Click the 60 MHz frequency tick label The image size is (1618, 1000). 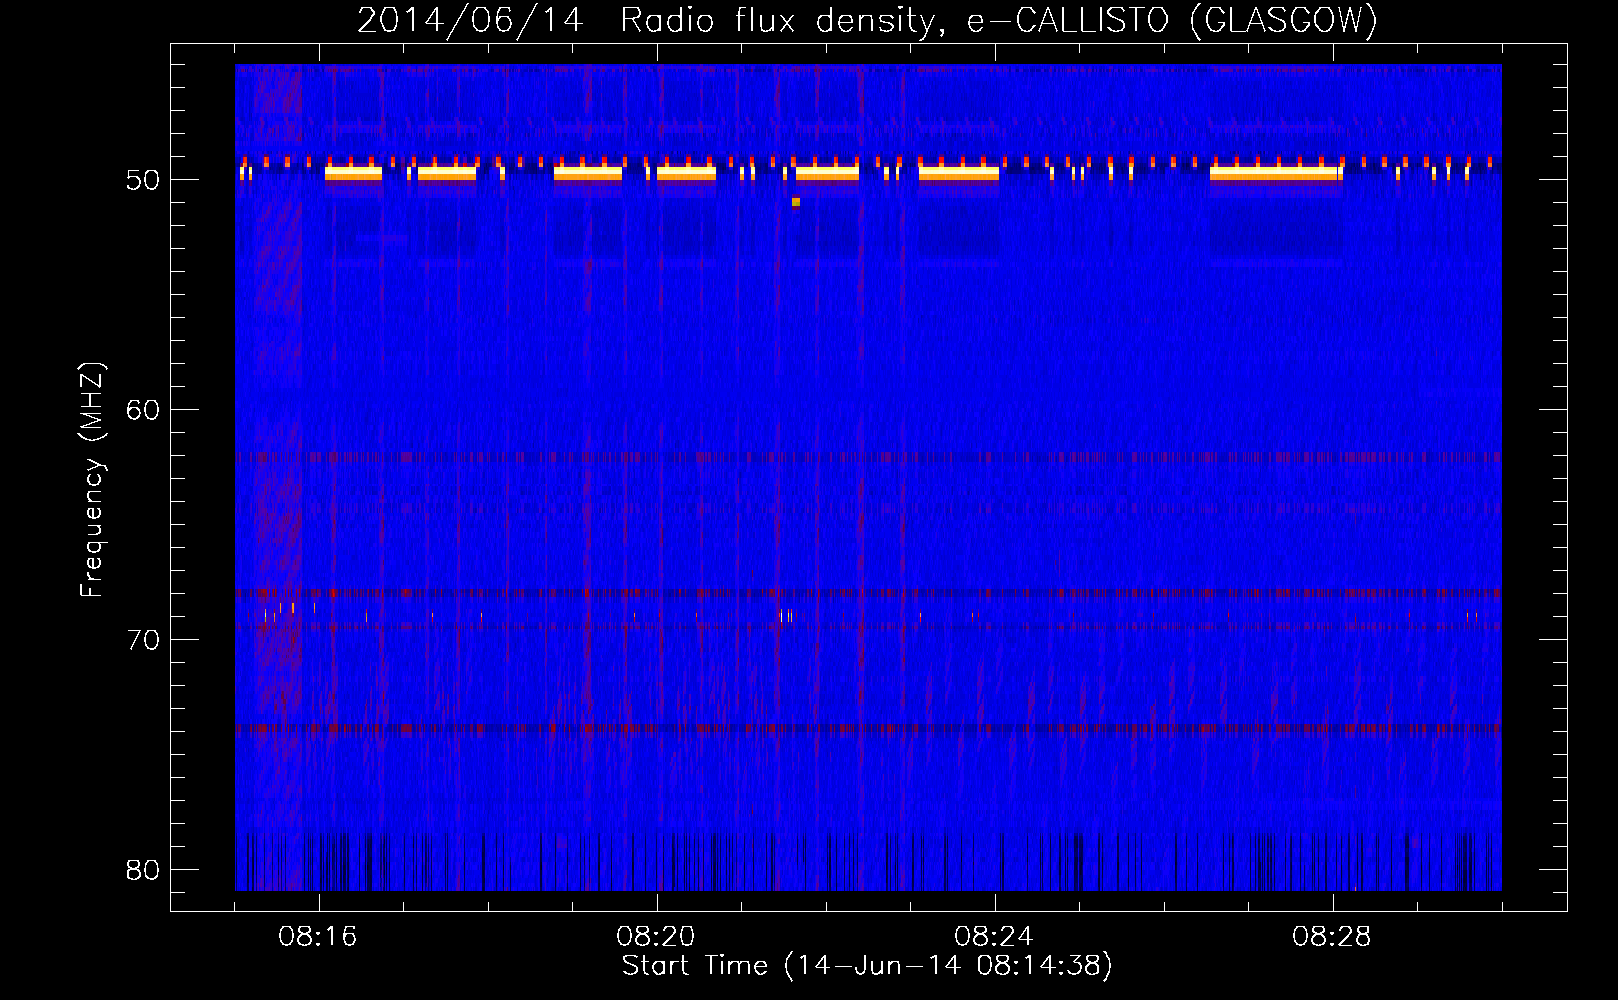pyautogui.click(x=143, y=410)
